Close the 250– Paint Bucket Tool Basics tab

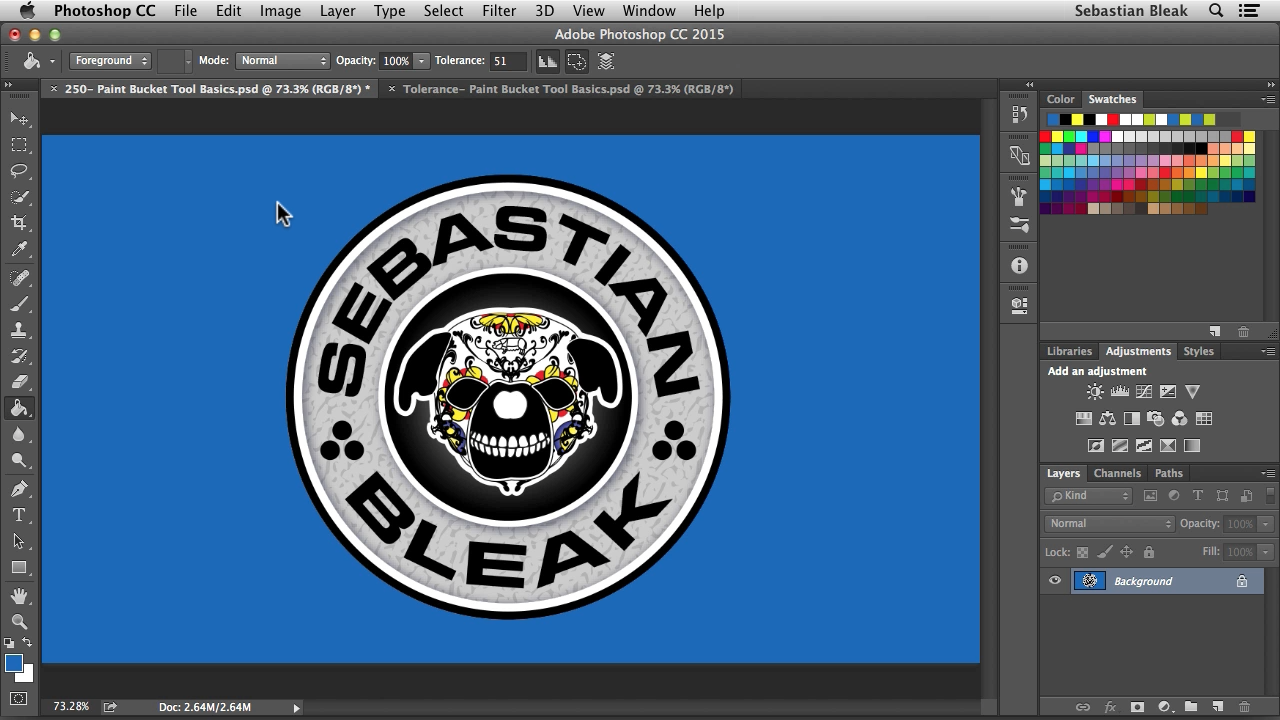[x=54, y=89]
